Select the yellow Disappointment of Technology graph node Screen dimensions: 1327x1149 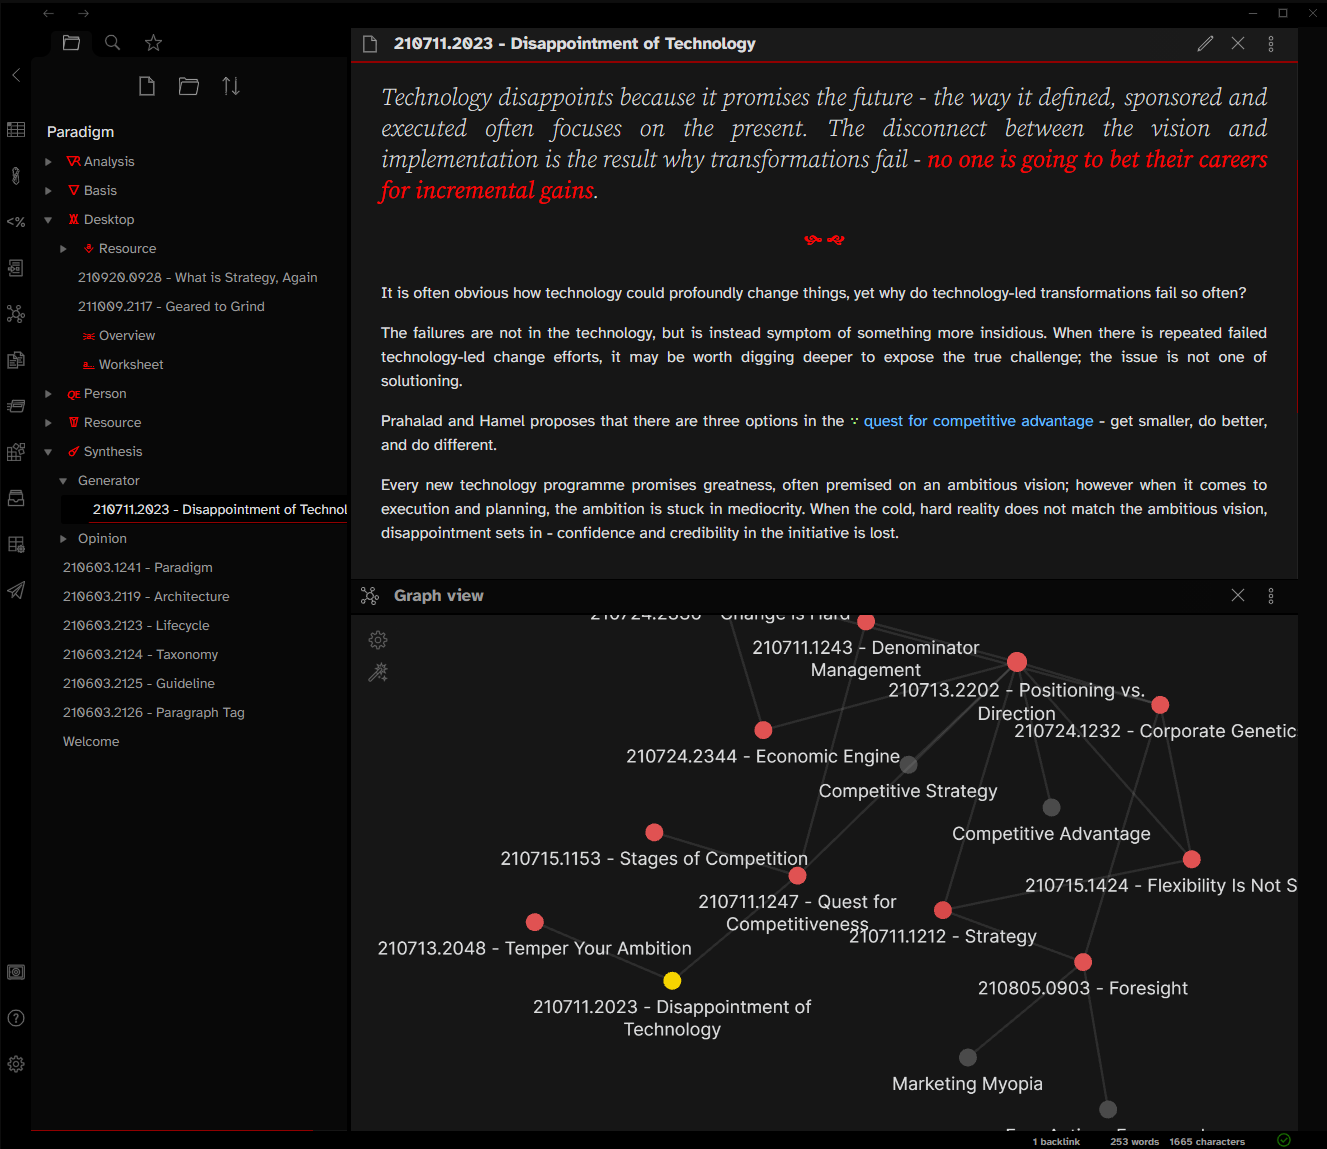click(672, 981)
